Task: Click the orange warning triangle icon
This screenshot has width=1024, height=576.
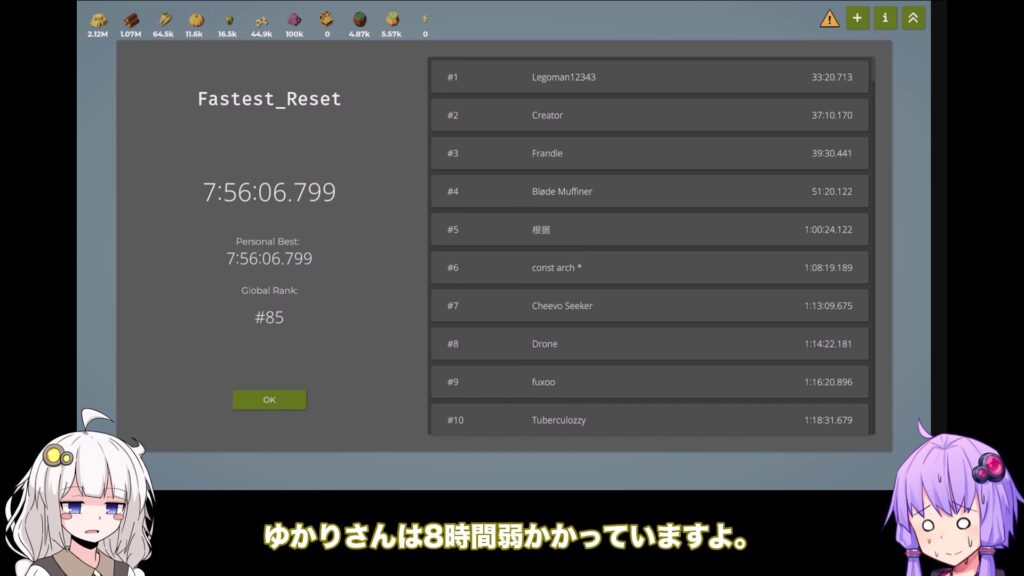Action: 829,19
